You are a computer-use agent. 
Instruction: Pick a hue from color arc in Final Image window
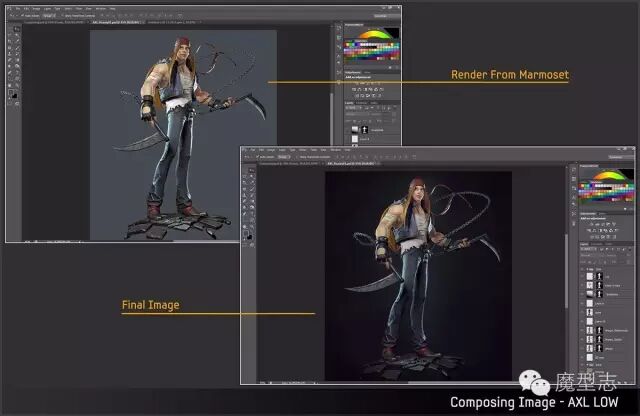coord(609,175)
